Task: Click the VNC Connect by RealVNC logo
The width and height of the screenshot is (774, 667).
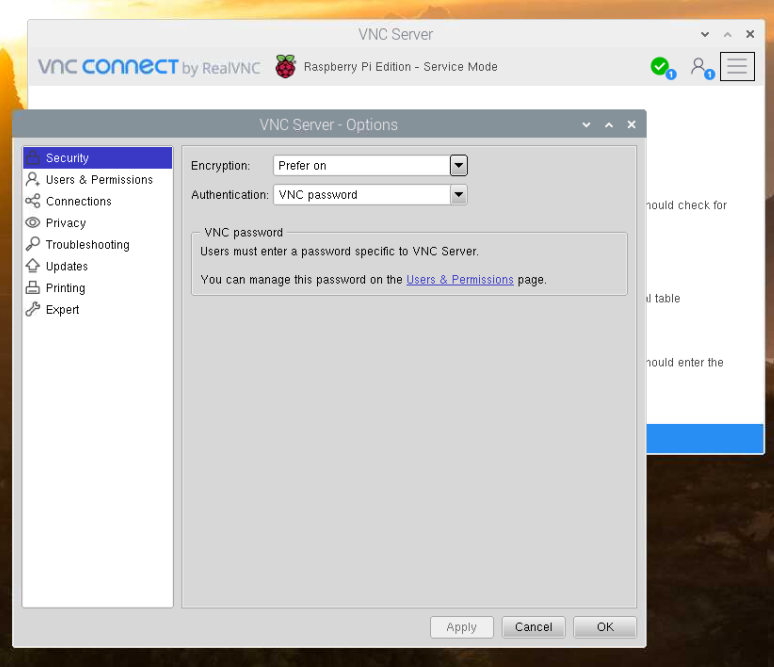Action: click(x=149, y=67)
